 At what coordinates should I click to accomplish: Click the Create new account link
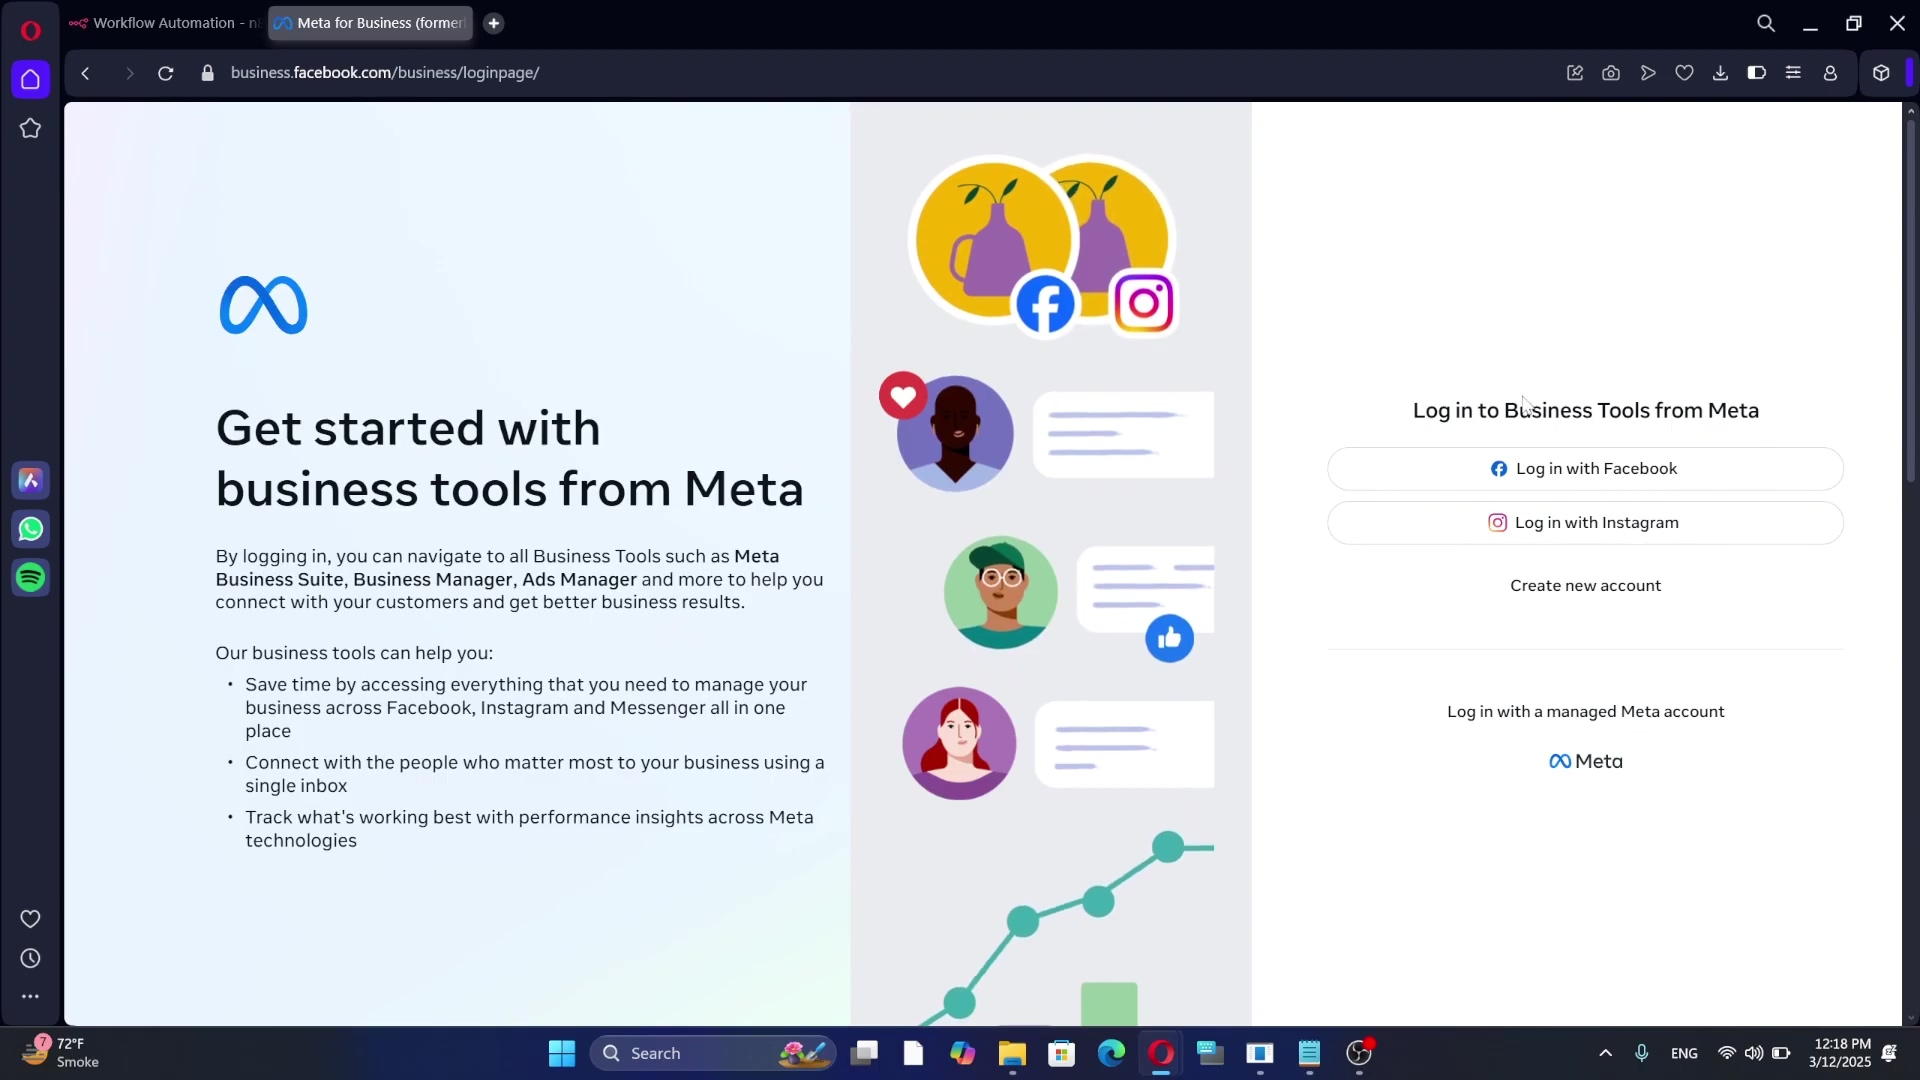1585,586
